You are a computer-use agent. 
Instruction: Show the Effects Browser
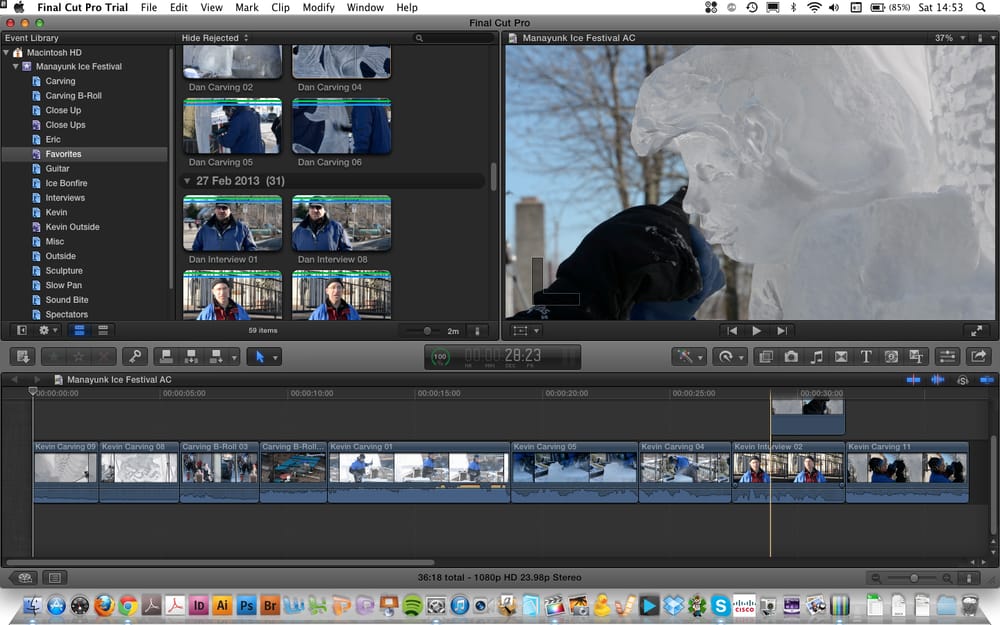(x=766, y=357)
